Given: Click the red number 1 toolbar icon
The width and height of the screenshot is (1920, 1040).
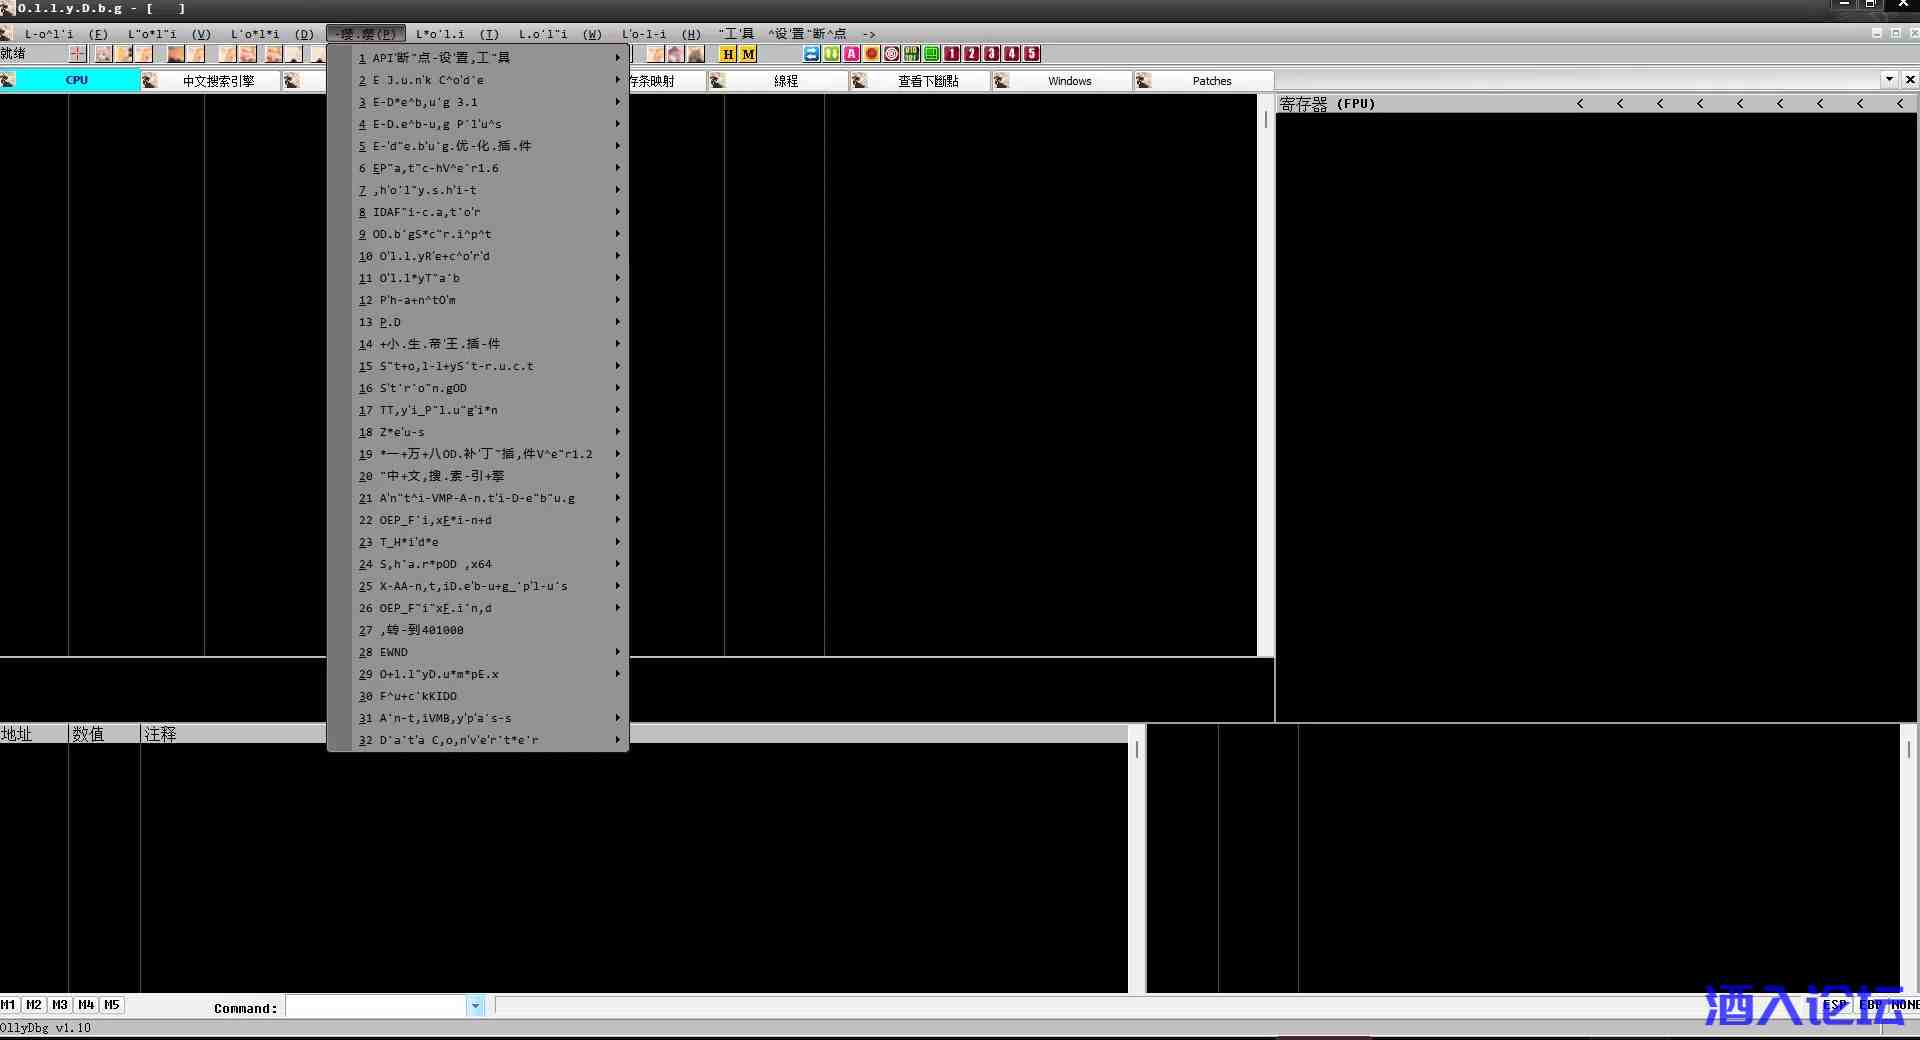Looking at the screenshot, I should click(x=952, y=54).
